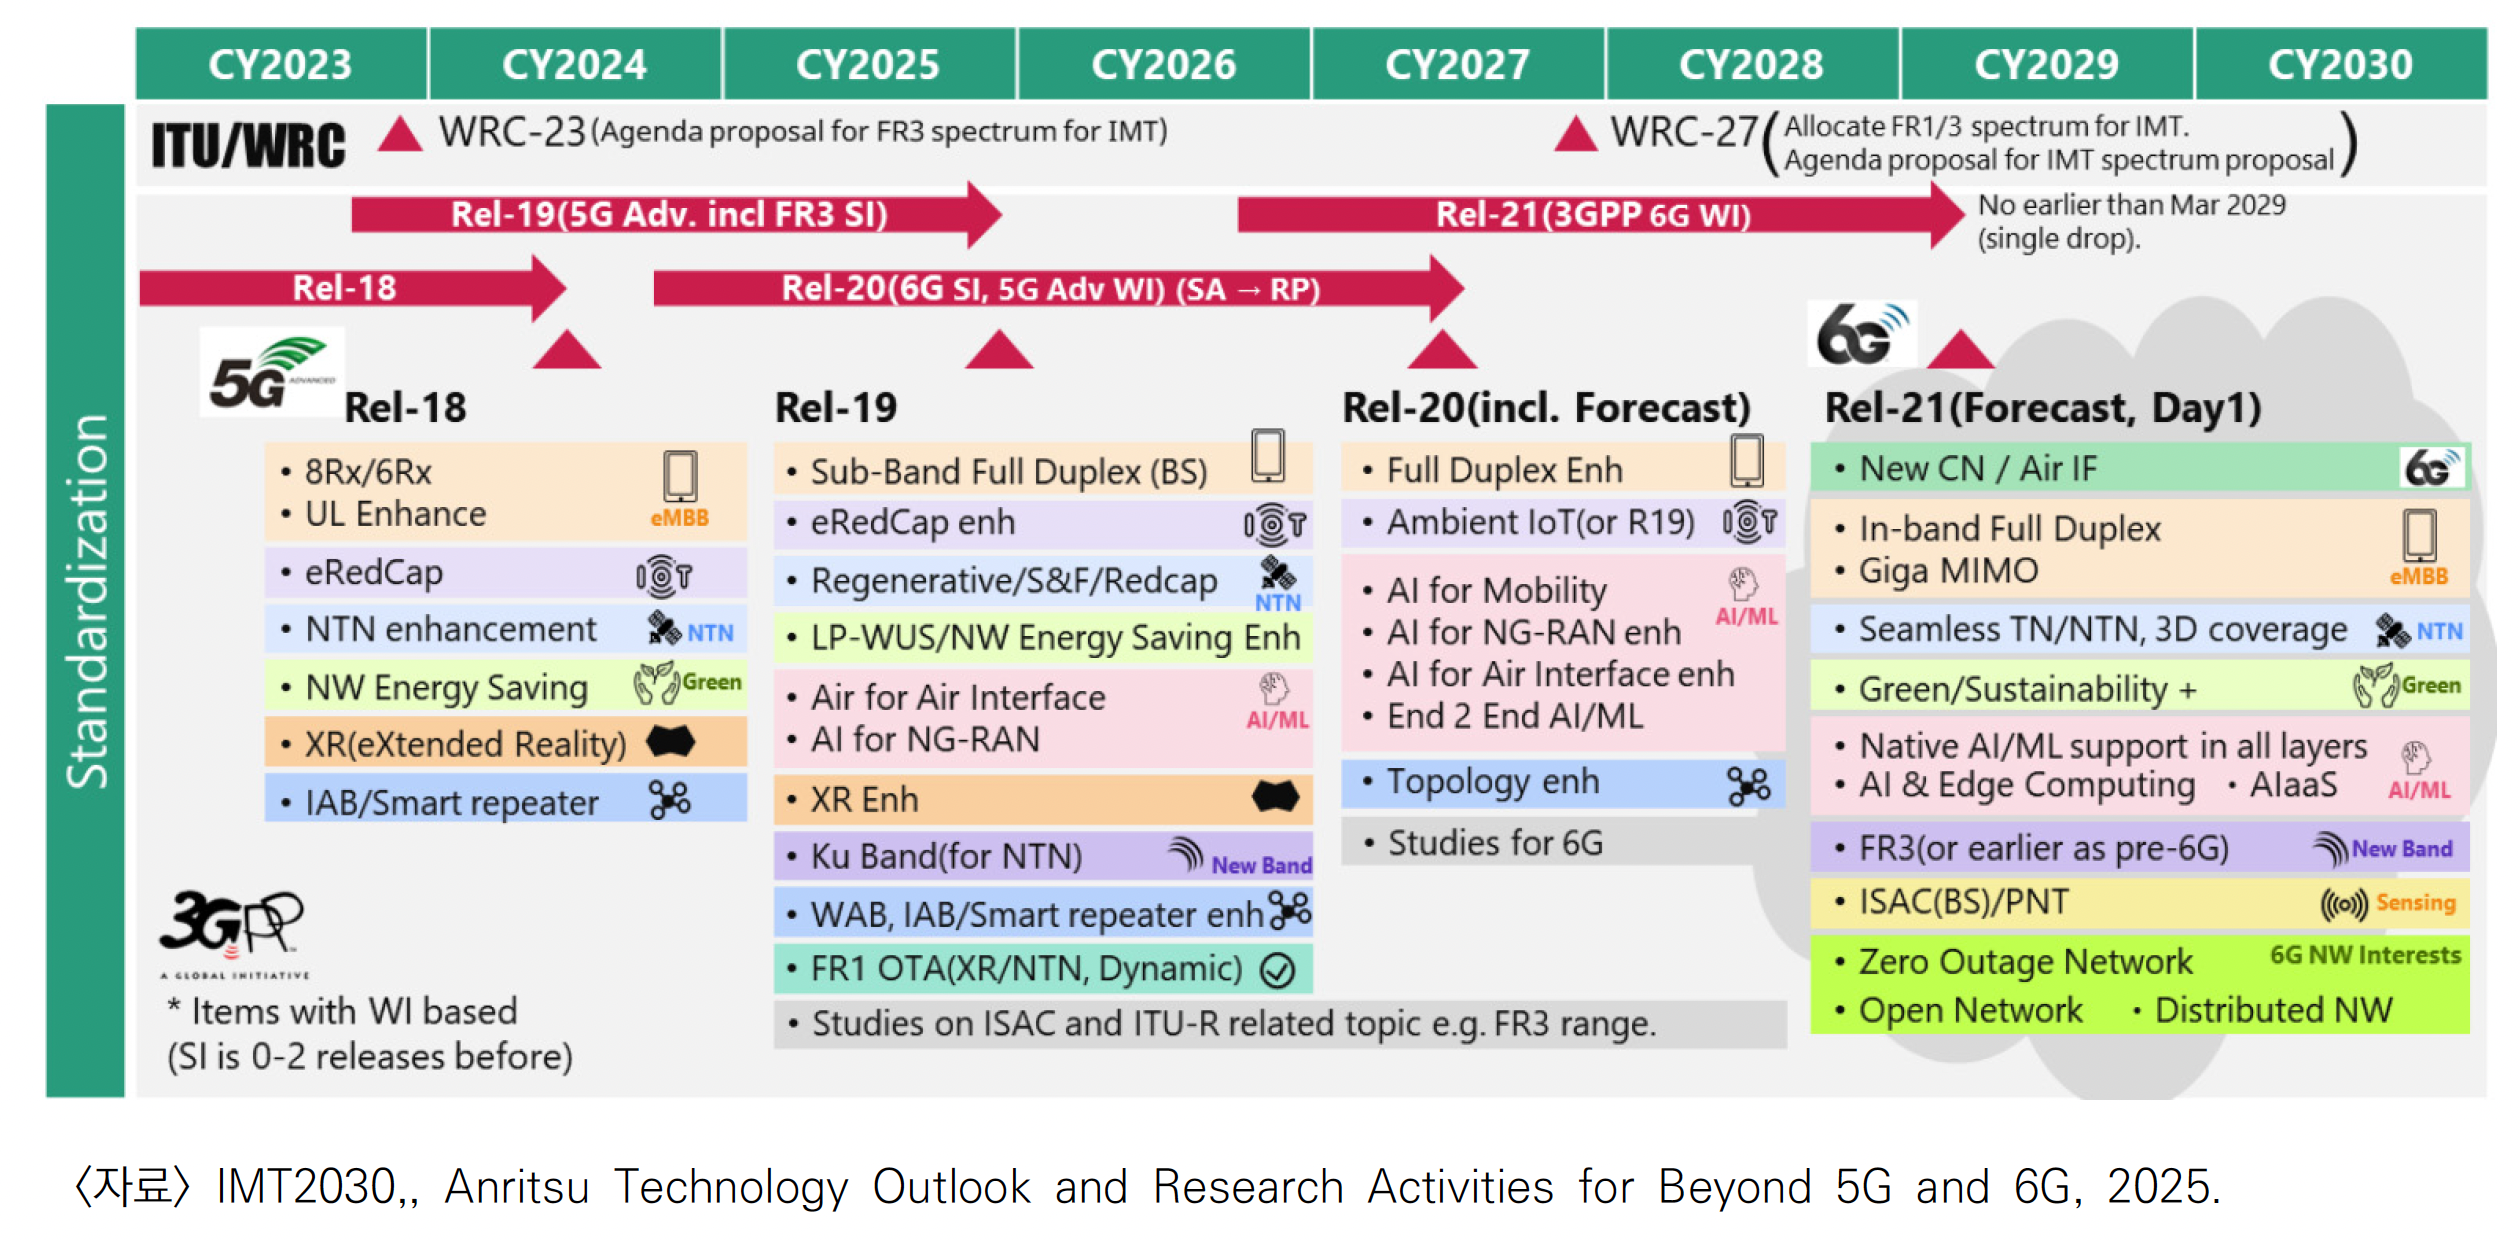
Task: Click the 6G logo above Rel-21
Action: pyautogui.click(x=1861, y=335)
